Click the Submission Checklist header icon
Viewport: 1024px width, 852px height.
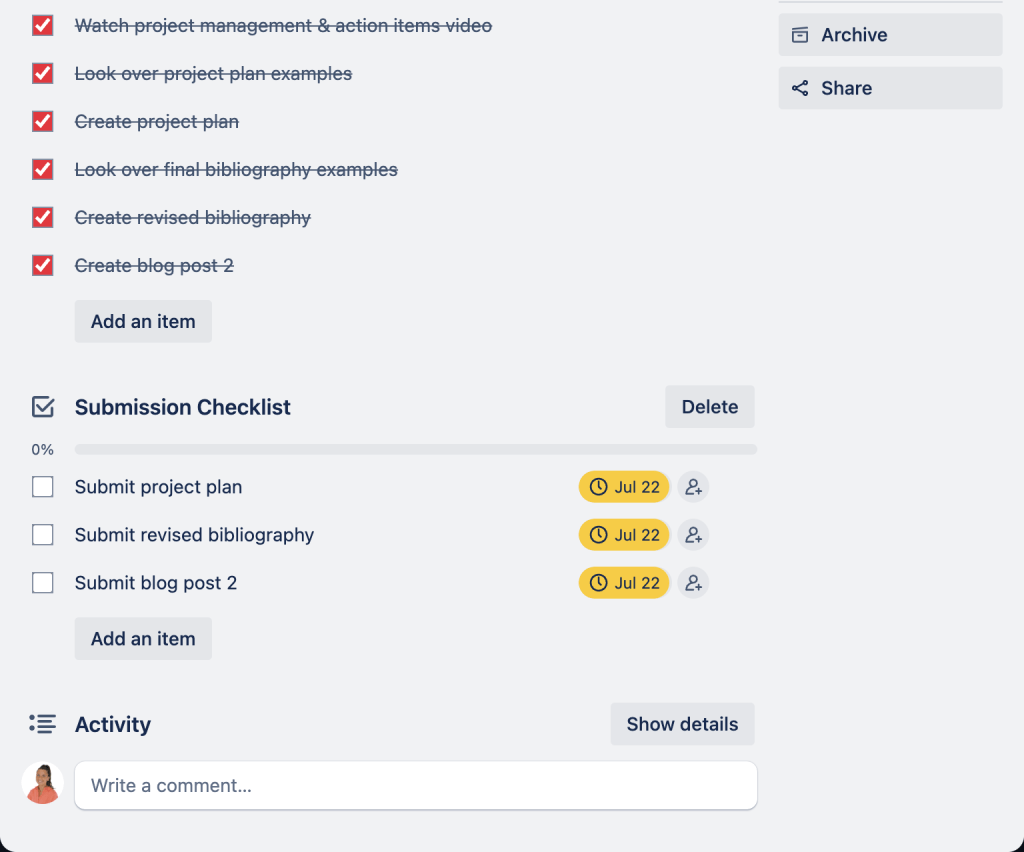[43, 407]
